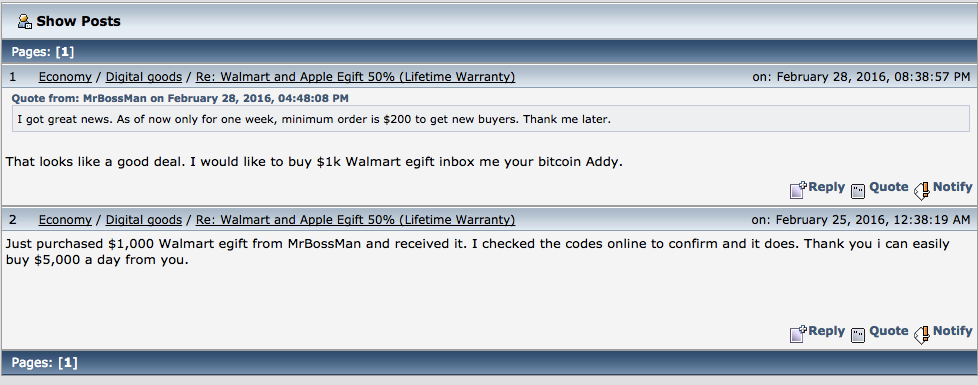Click the Quote icon in post 2
The width and height of the screenshot is (978, 385).
coord(859,334)
